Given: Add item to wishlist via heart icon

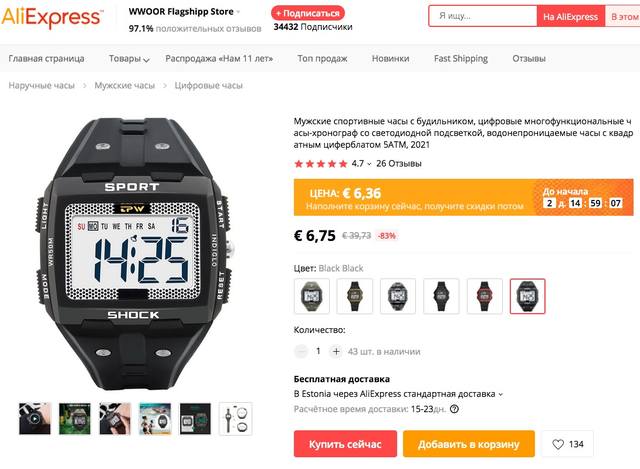Looking at the screenshot, I should coord(558,444).
